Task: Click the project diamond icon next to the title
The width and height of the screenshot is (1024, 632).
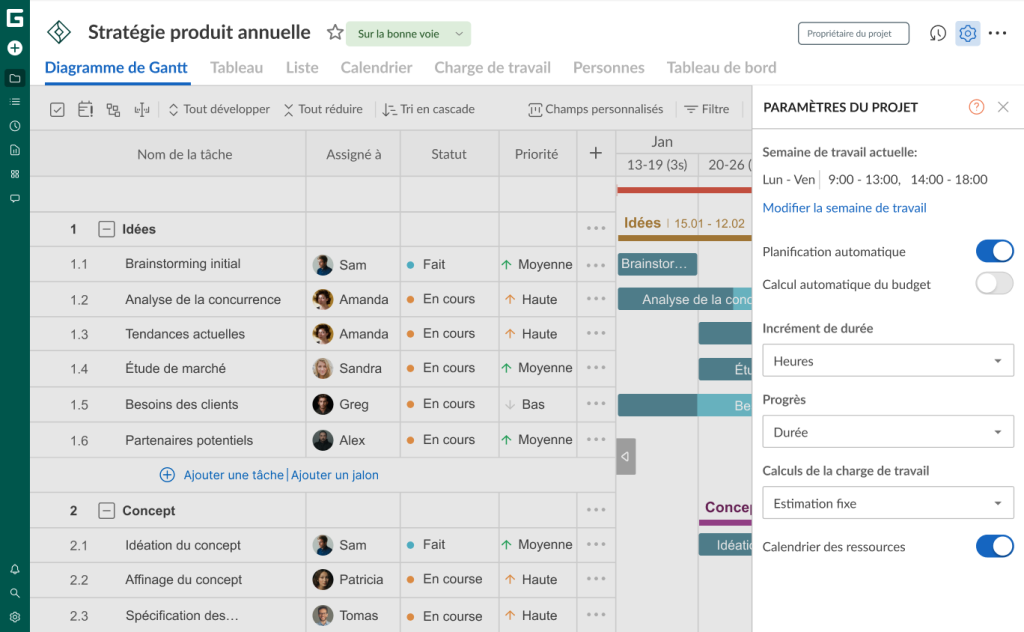Action: coord(59,32)
